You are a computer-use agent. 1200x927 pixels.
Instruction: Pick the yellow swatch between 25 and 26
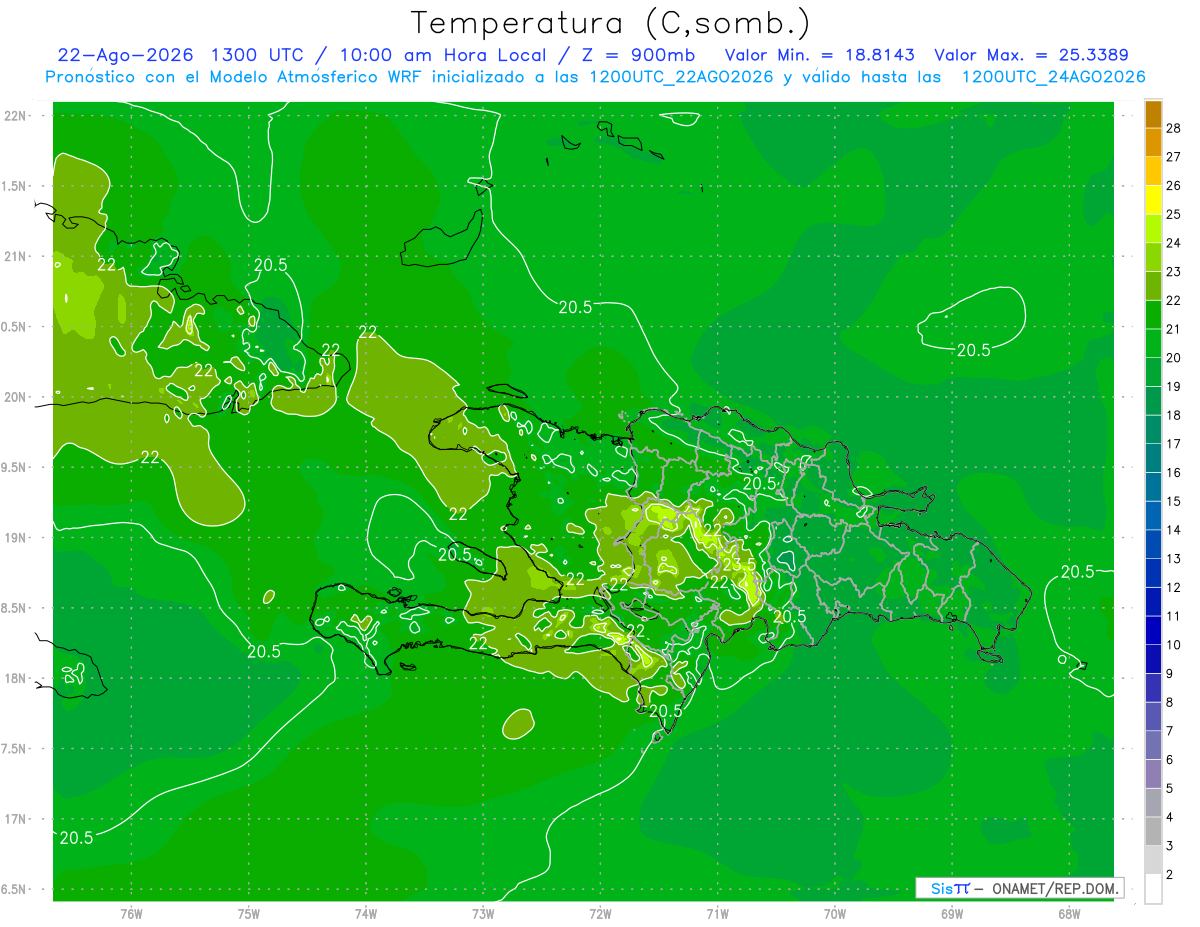(1154, 199)
